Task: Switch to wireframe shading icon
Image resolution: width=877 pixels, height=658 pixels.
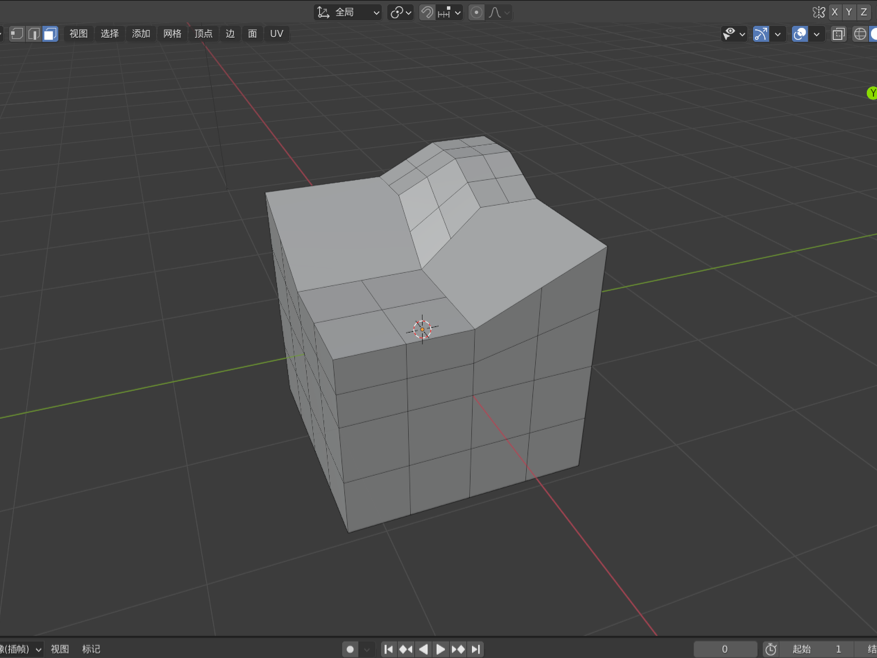Action: pos(860,33)
